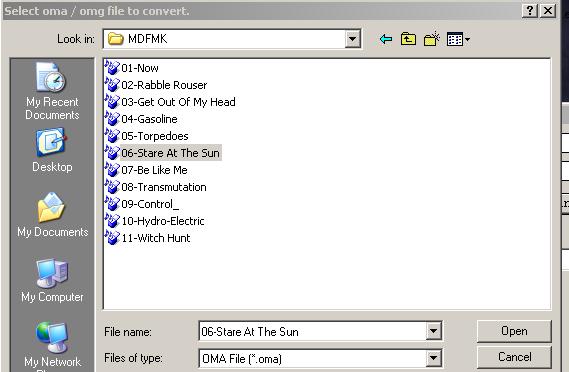
Task: Click the question mark help button
Action: pyautogui.click(x=530, y=11)
